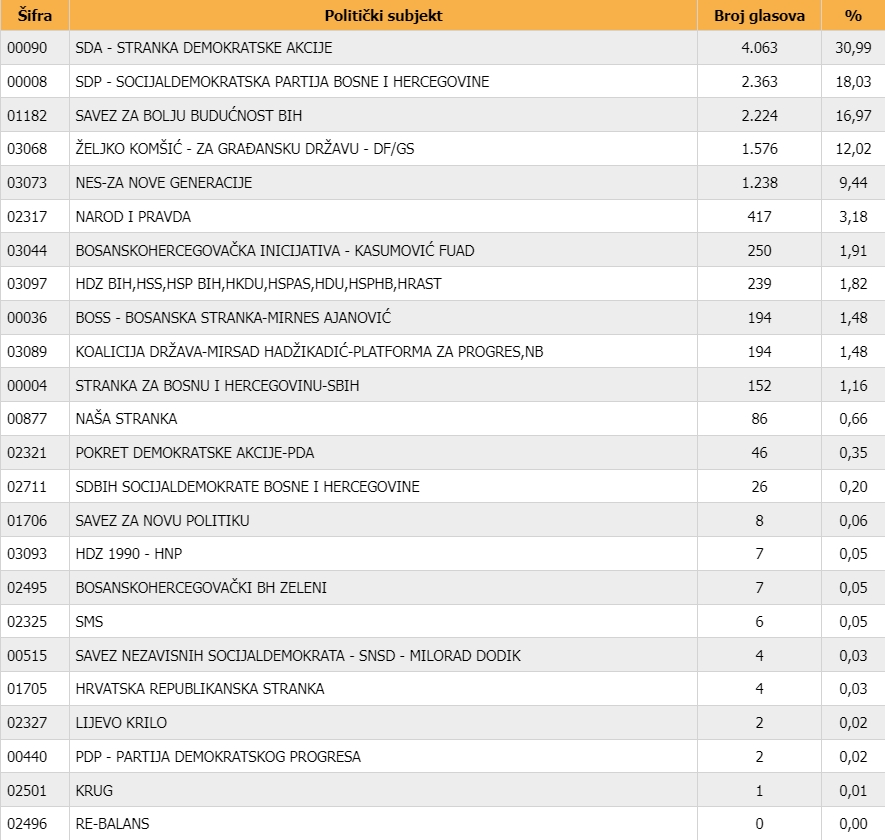
Task: Select the Narod i Pravda row
Action: 133,217
